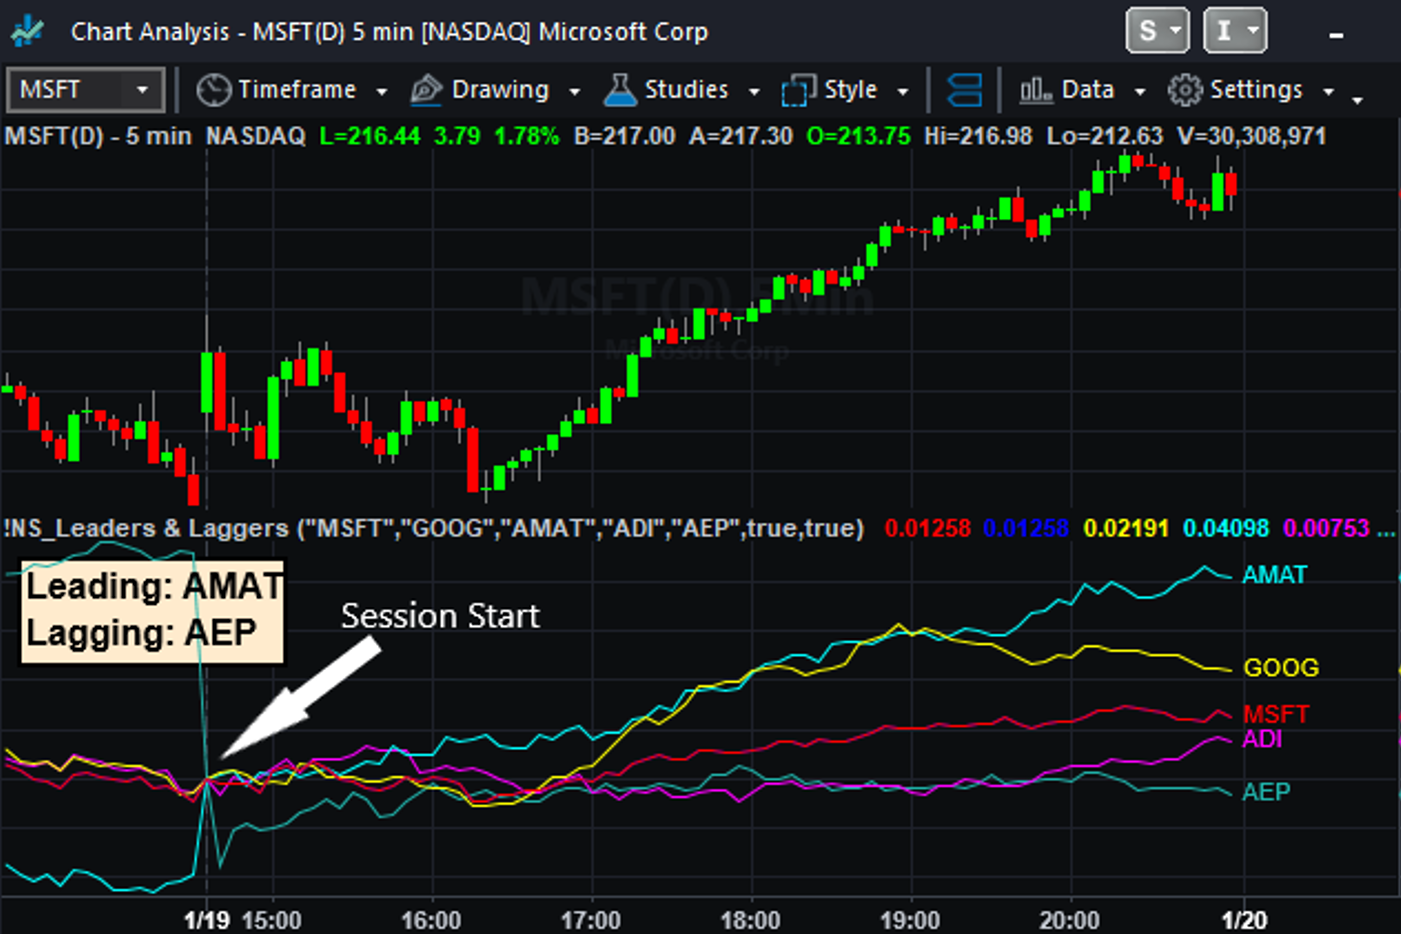
Task: Click the 19:00 time axis label
Action: (910, 920)
